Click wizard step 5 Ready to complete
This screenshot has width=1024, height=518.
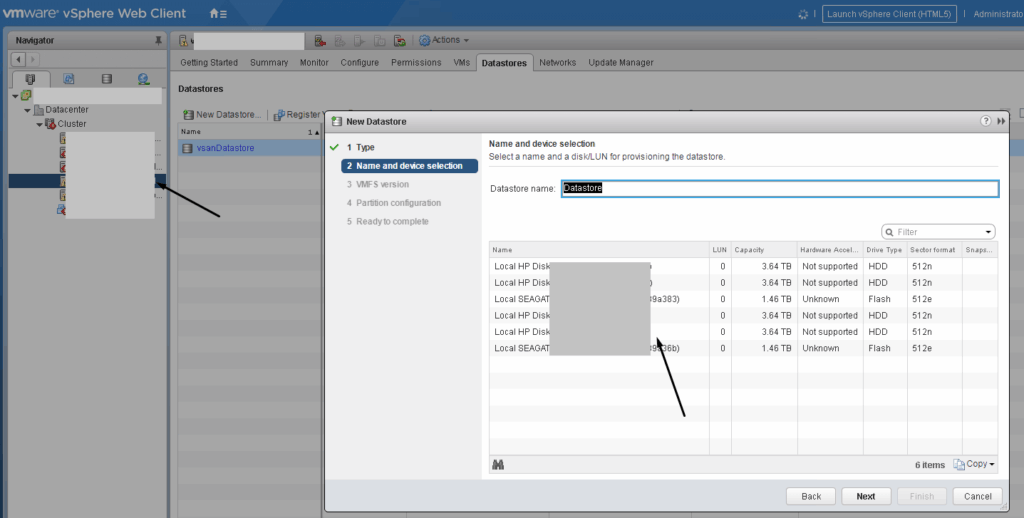pyautogui.click(x=388, y=221)
